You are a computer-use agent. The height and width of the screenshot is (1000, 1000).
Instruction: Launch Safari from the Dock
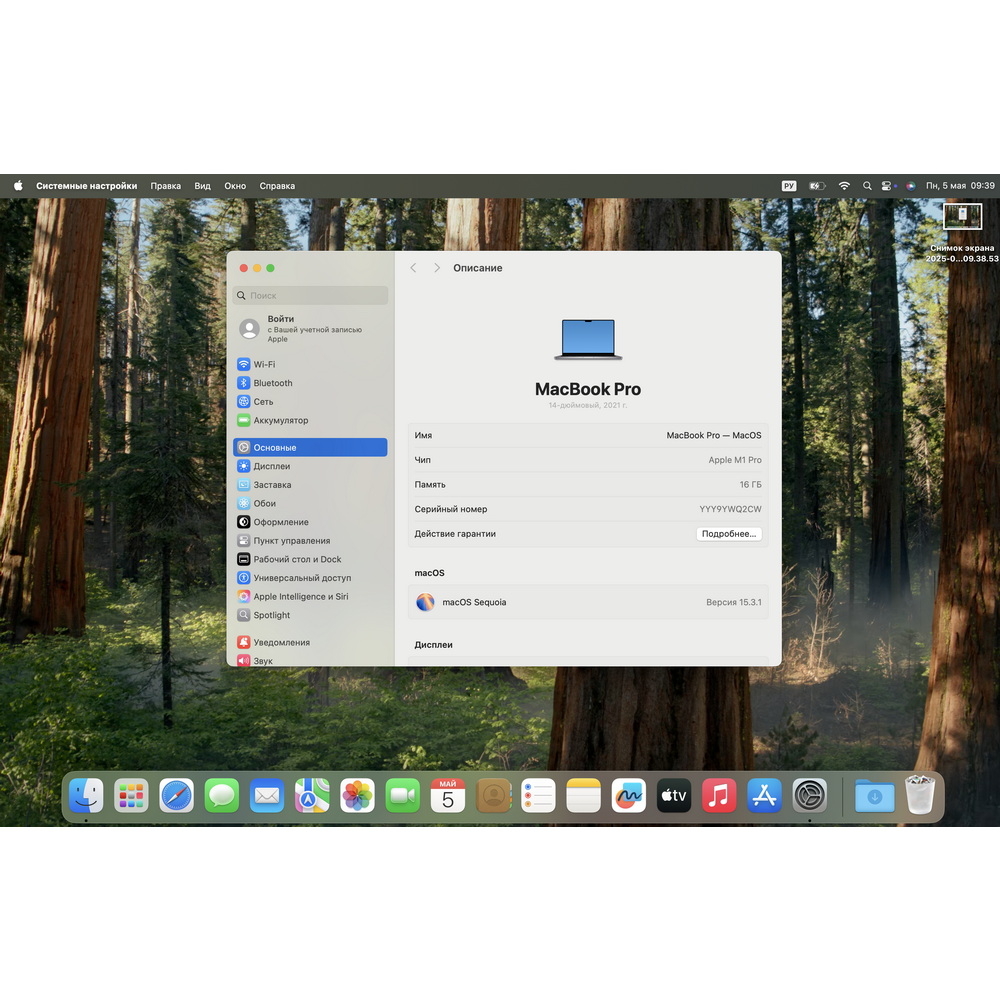177,795
